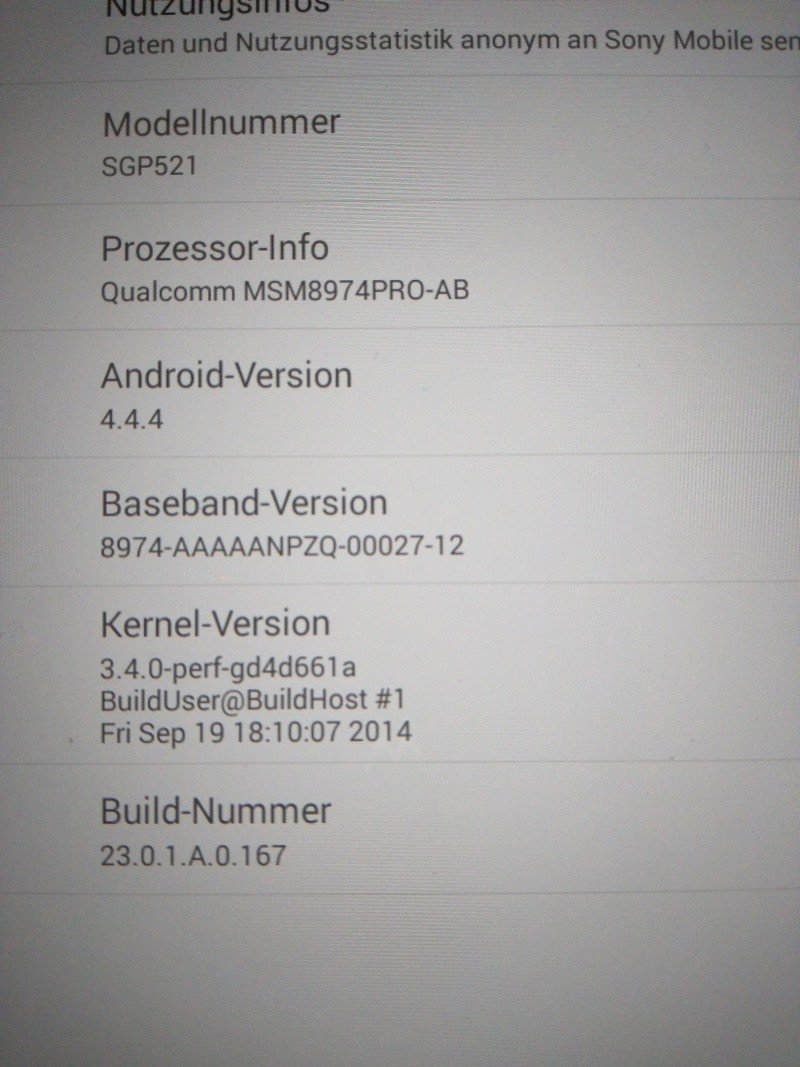Tap the Modellnummer heading
Viewport: 800px width, 1067px height.
coord(221,123)
